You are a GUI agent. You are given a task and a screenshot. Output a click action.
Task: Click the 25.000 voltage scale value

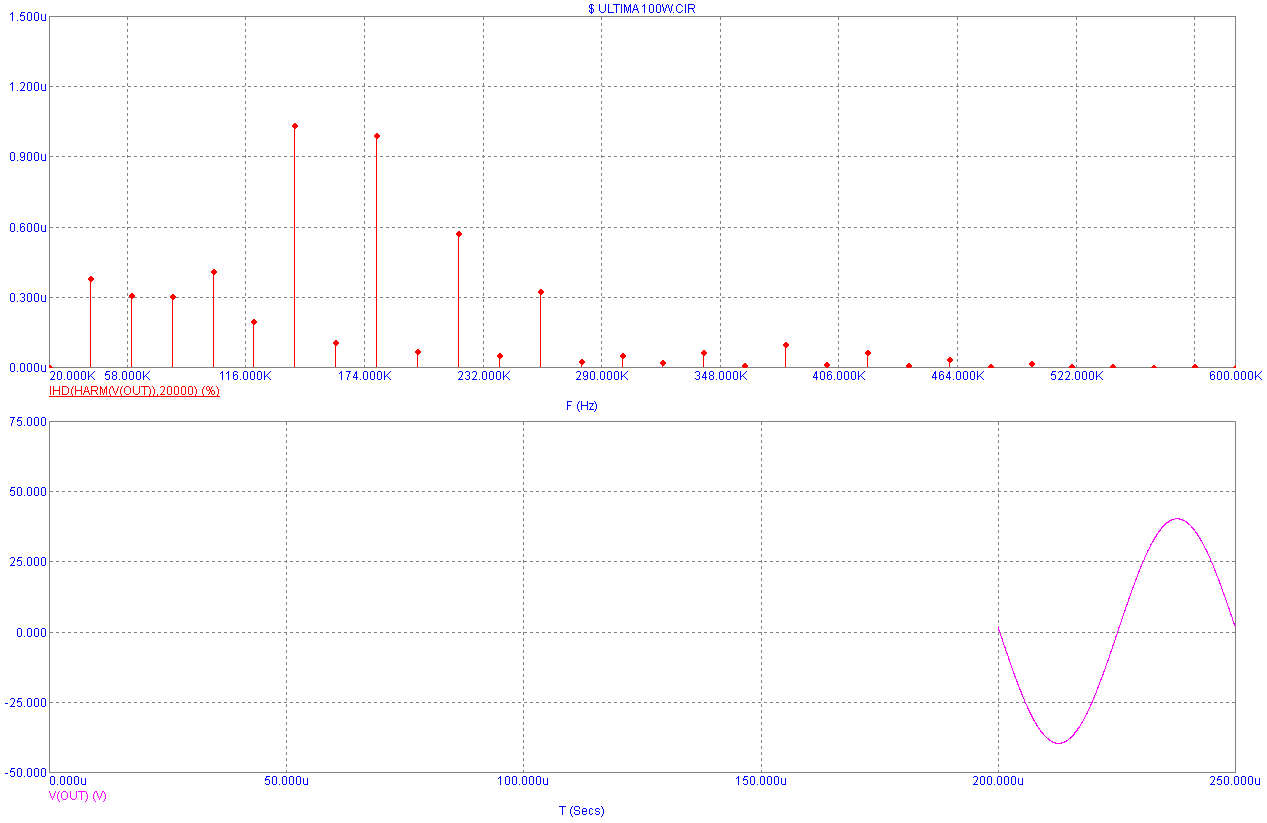coord(27,562)
